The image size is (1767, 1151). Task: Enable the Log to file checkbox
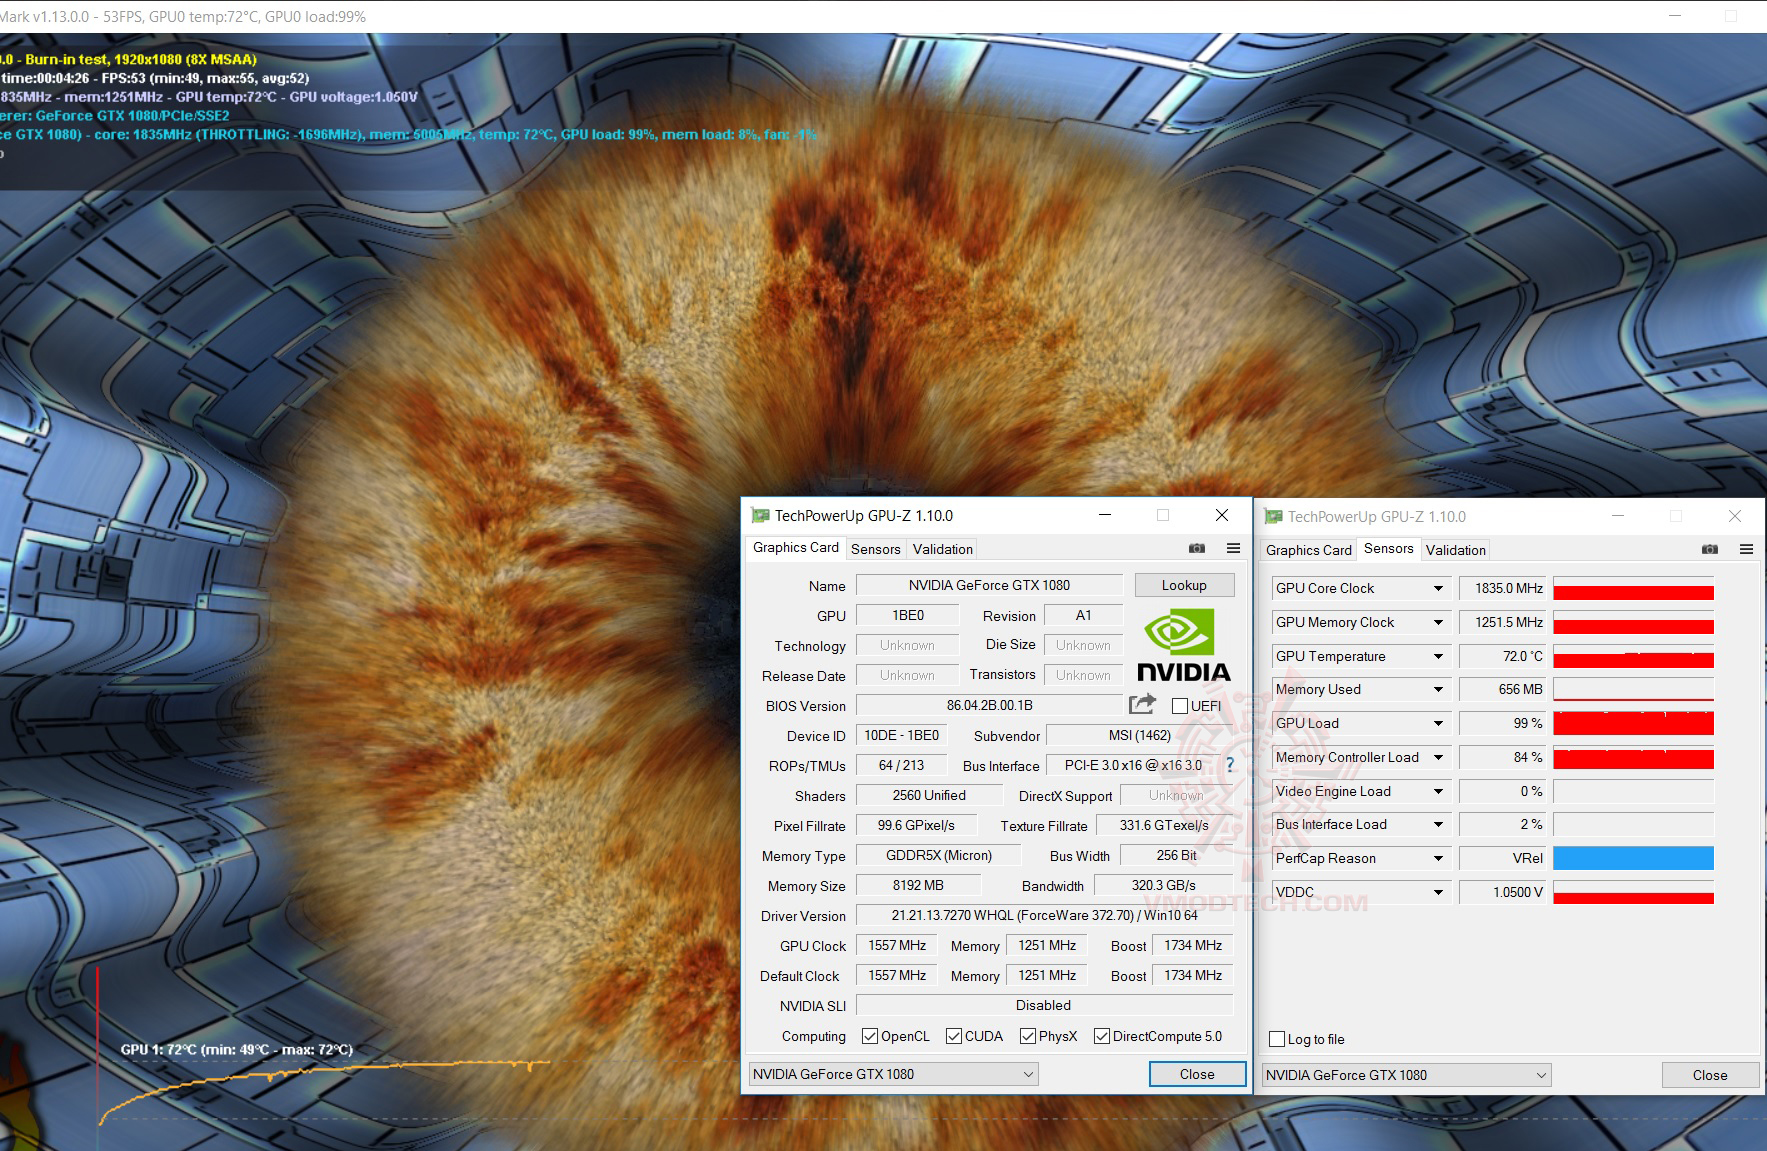[1277, 1039]
